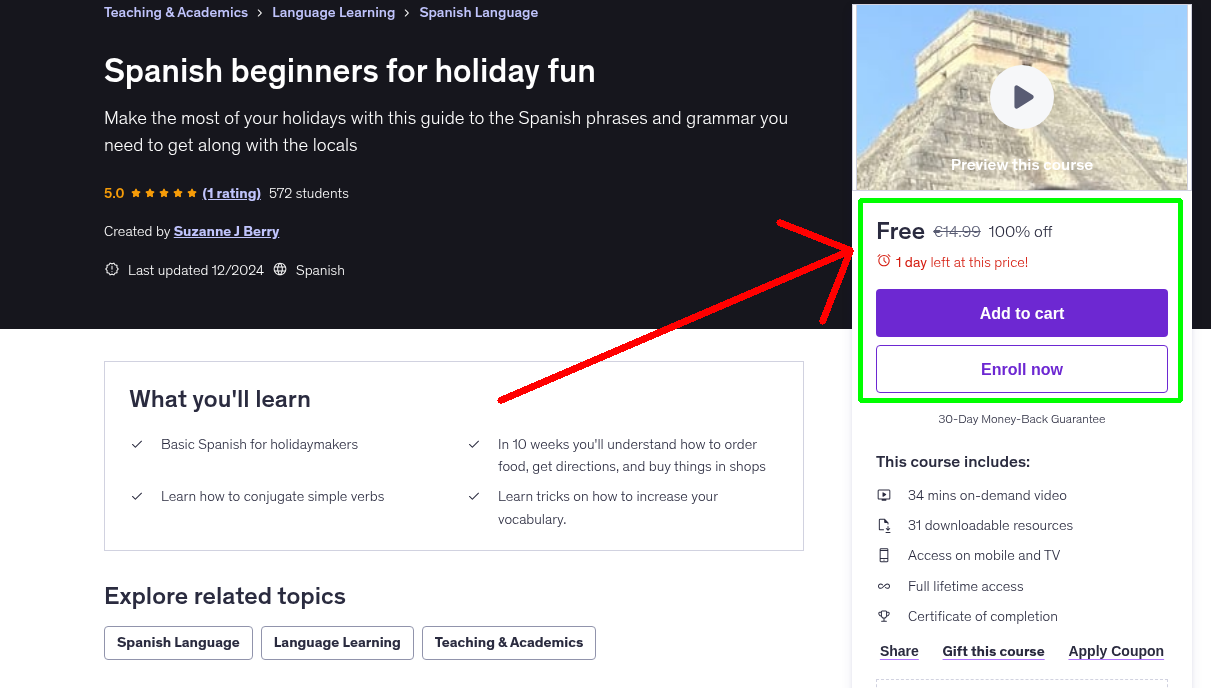1211x688 pixels.
Task: Play the course preview video
Action: pyautogui.click(x=1022, y=97)
